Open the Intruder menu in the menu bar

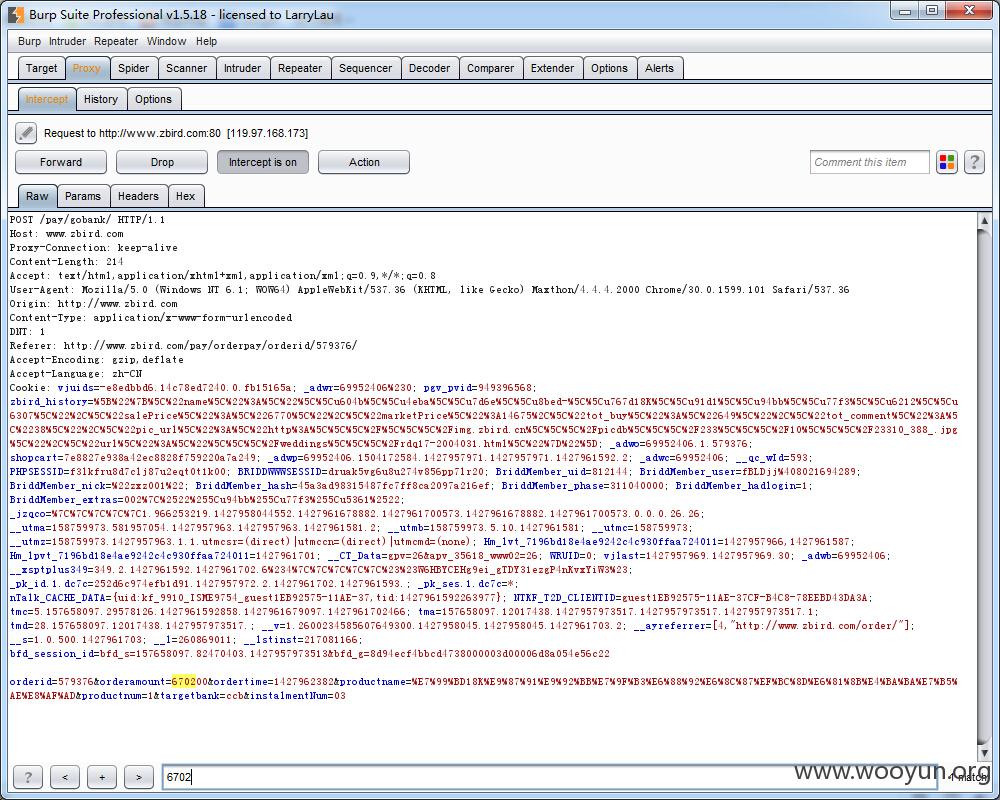68,41
